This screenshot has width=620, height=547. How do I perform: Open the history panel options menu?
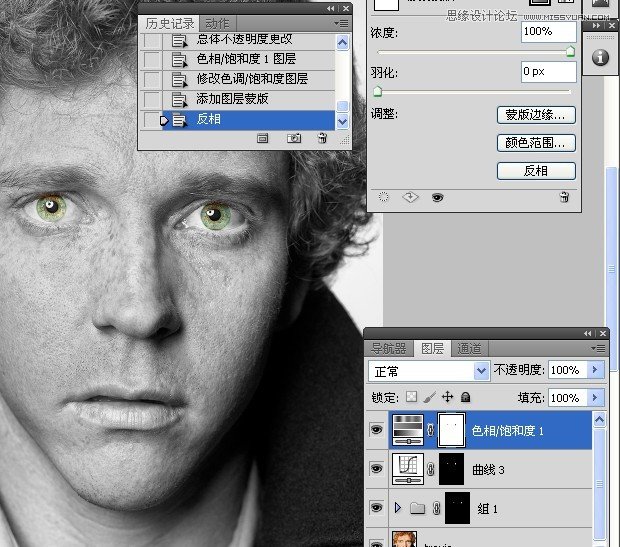342,24
